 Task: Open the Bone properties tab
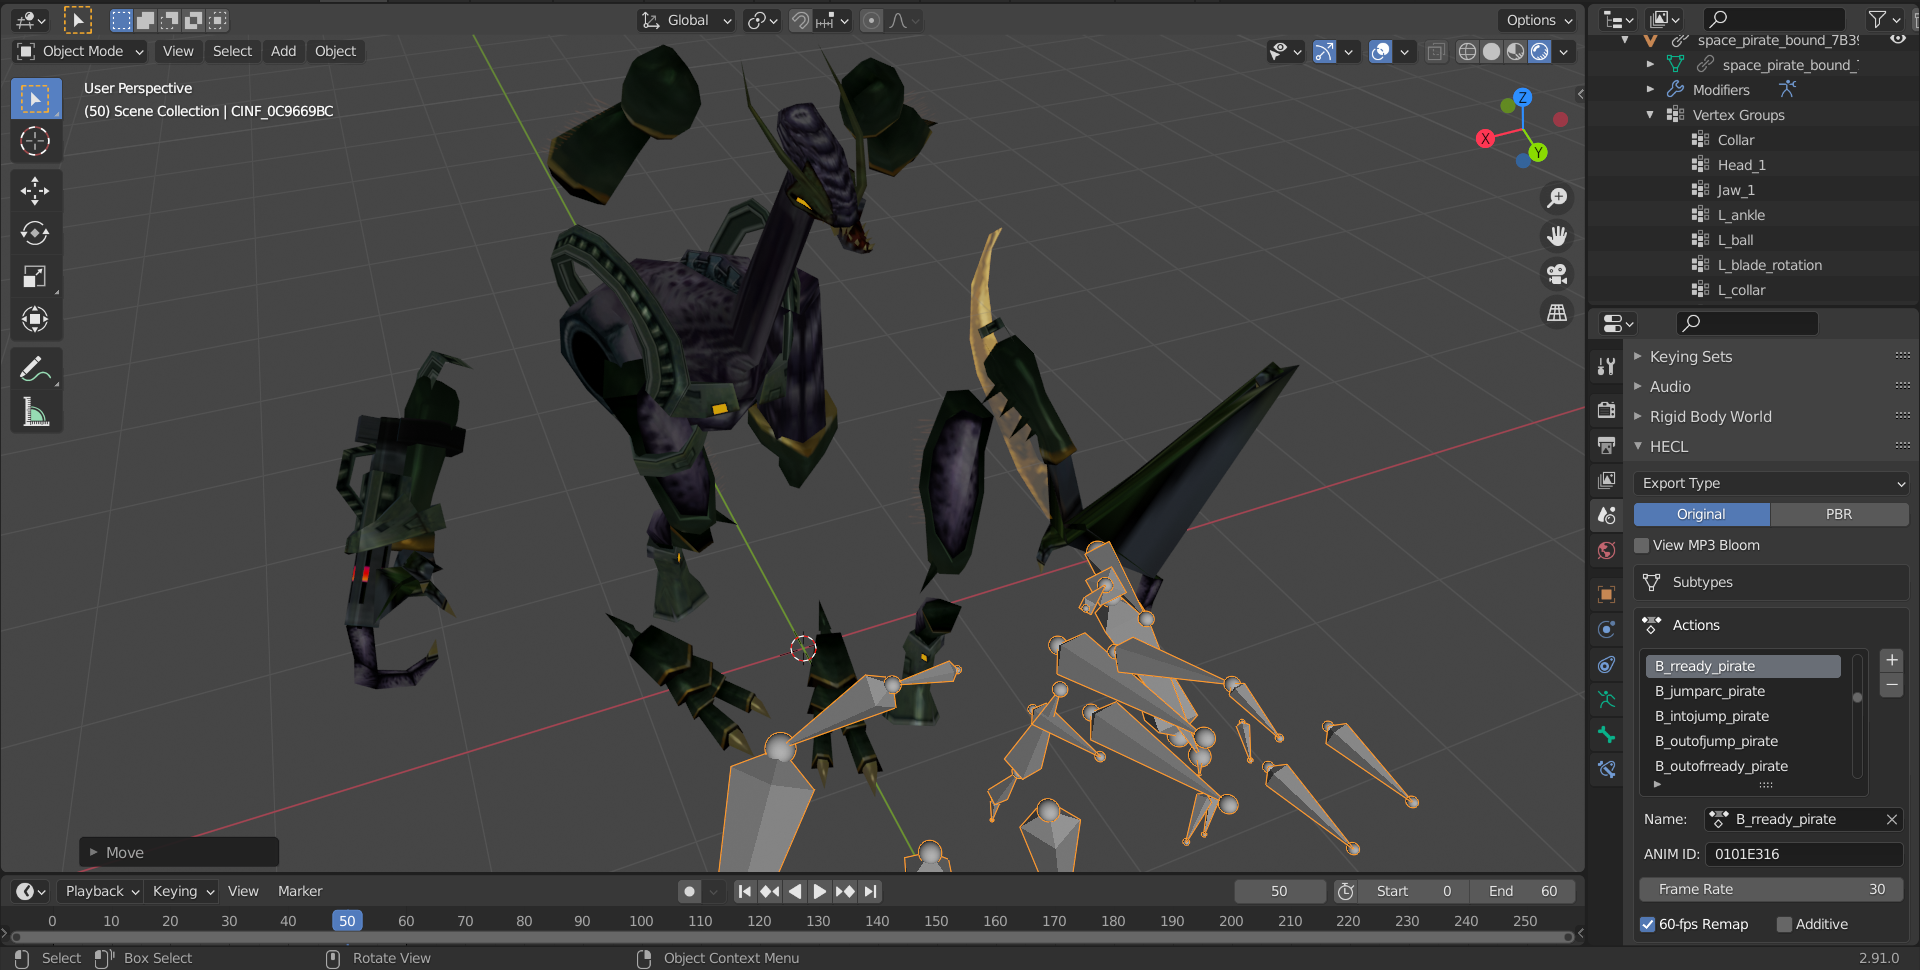click(x=1607, y=734)
